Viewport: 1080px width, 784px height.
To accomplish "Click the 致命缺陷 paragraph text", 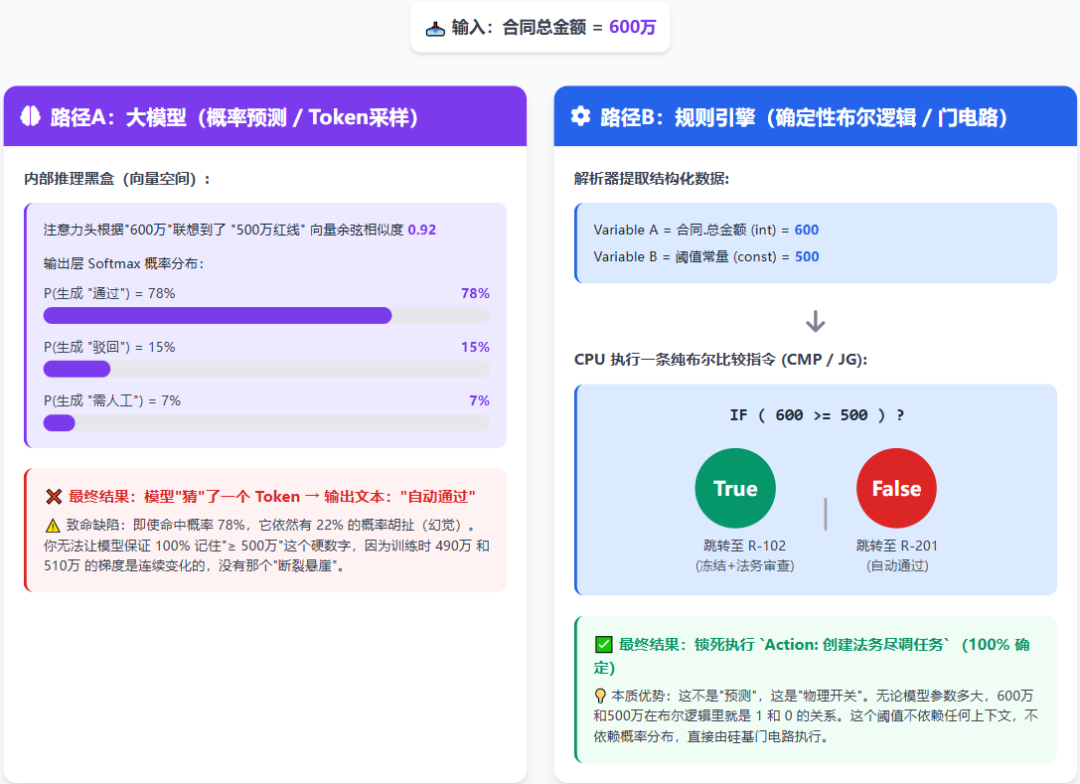I will pos(267,546).
